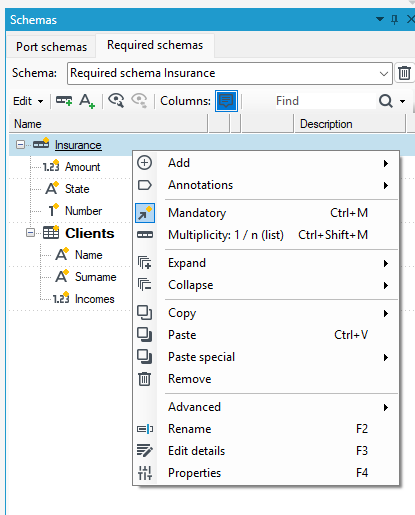415x515 pixels.
Task: Toggle the description Columns button
Action: click(226, 101)
